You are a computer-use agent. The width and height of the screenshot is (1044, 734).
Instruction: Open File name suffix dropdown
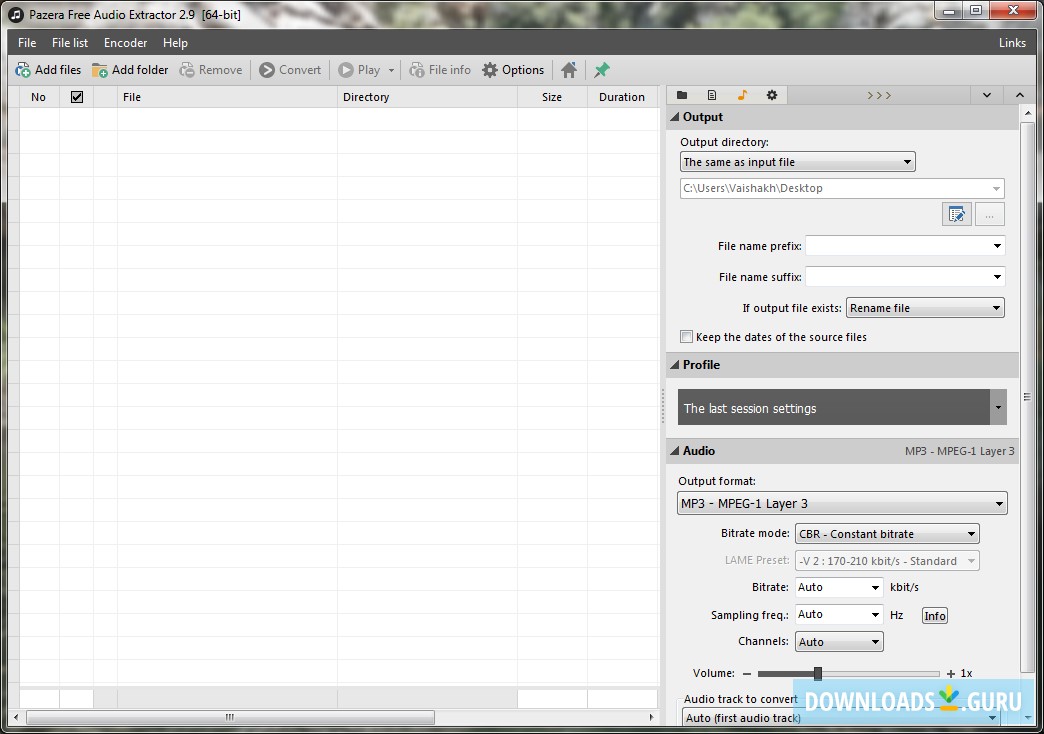(997, 277)
